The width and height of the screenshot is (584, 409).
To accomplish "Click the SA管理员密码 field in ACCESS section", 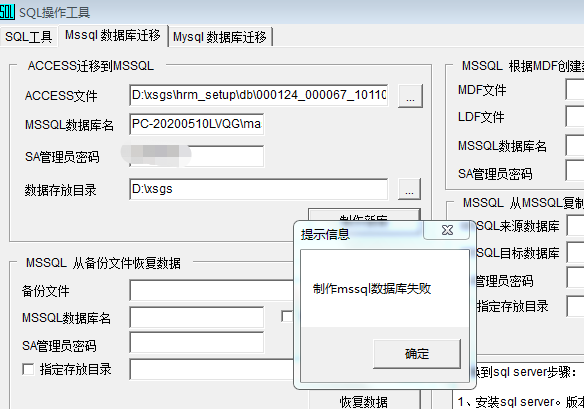I will [197, 156].
